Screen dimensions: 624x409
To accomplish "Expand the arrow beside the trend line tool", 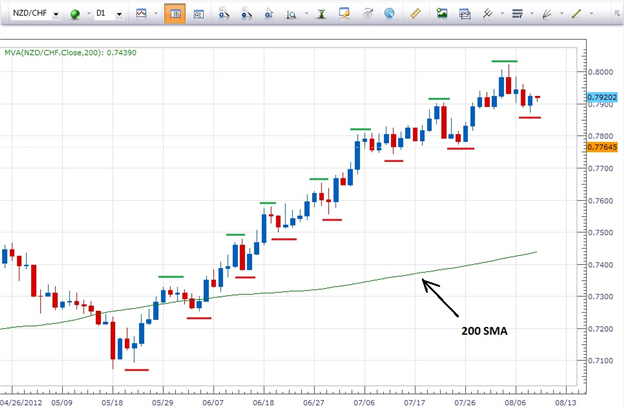I will [591, 16].
